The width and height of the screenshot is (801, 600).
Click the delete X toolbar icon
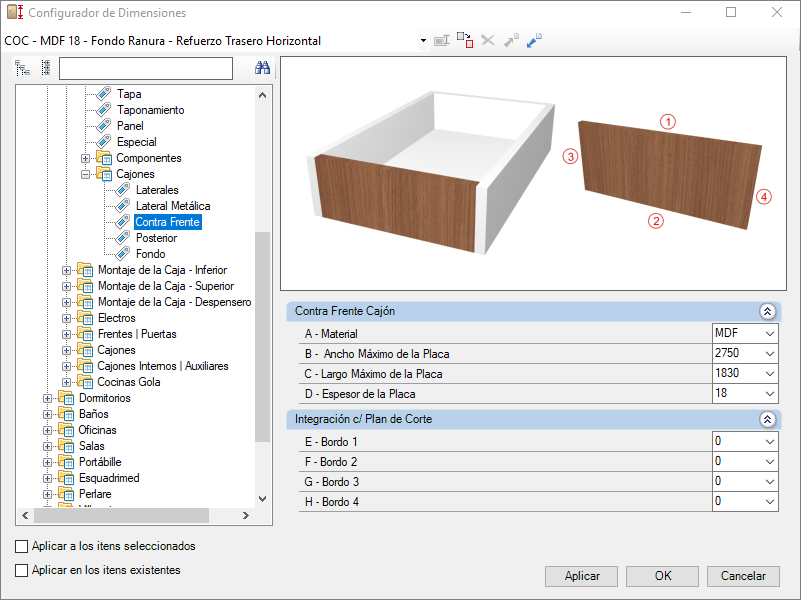[488, 40]
